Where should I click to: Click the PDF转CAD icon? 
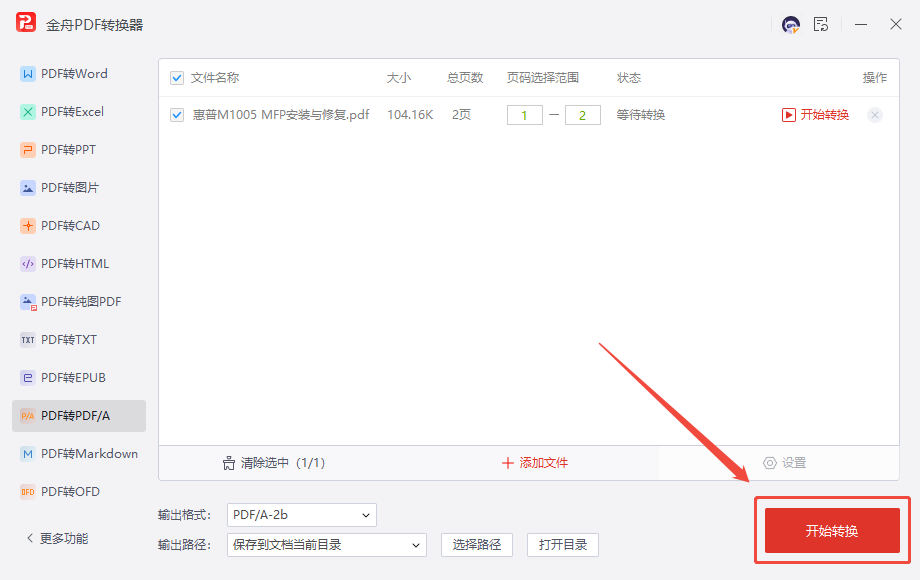point(28,226)
